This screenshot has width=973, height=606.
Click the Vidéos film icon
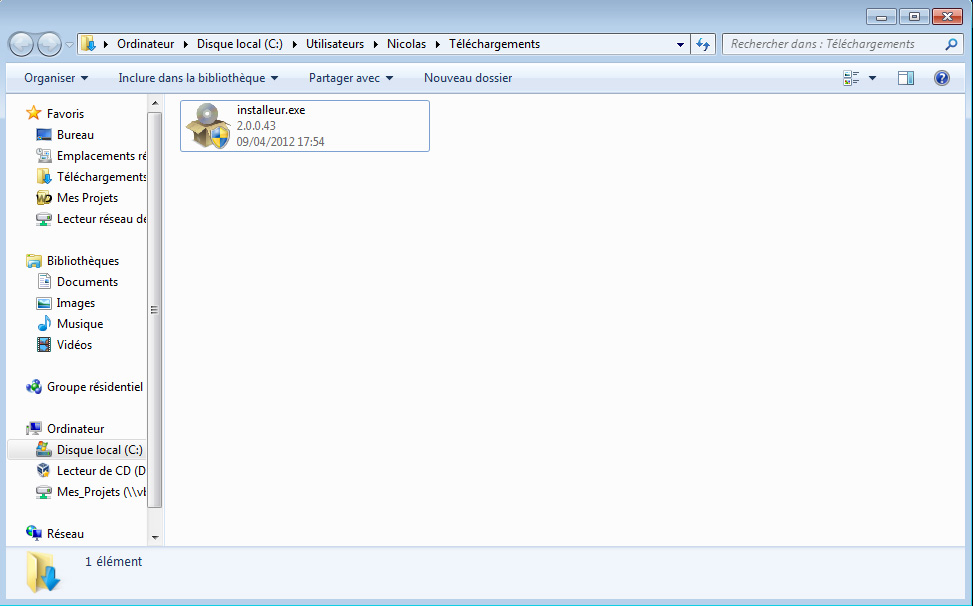pos(43,345)
